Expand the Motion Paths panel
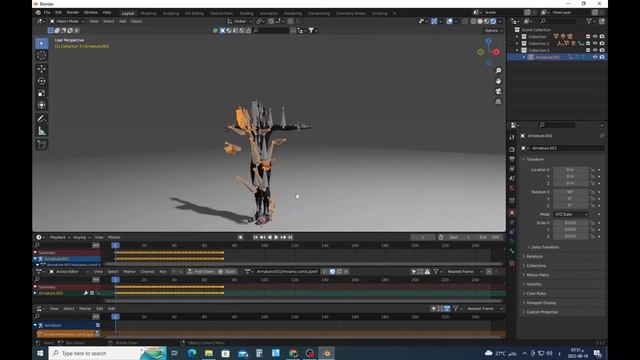Image resolution: width=640 pixels, height=360 pixels. tap(537, 275)
